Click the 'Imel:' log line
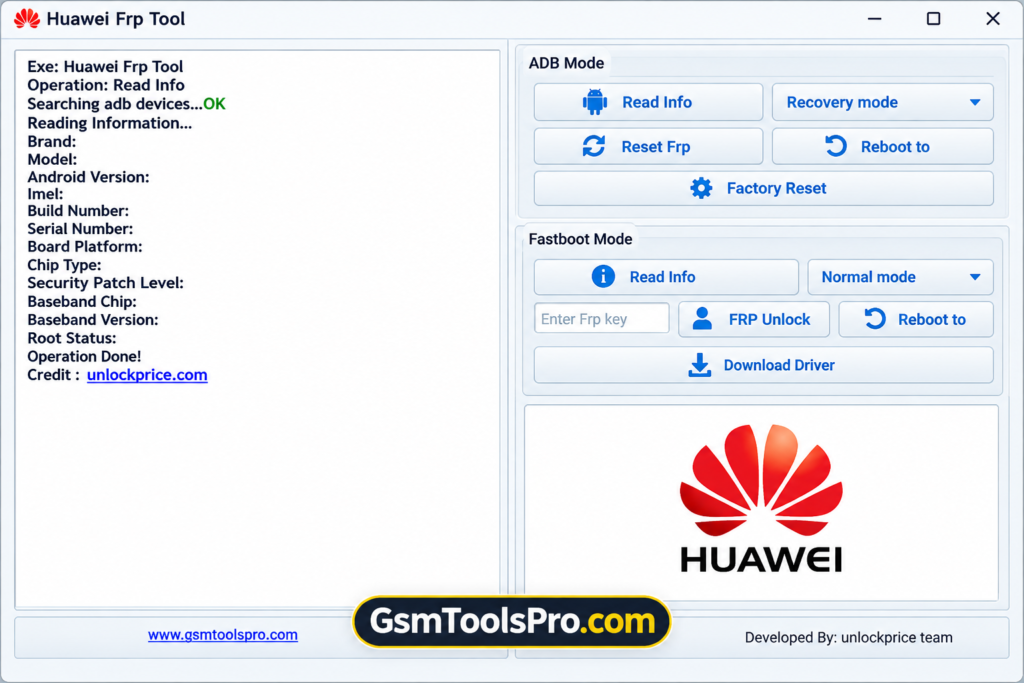The height and width of the screenshot is (683, 1024). [45, 194]
